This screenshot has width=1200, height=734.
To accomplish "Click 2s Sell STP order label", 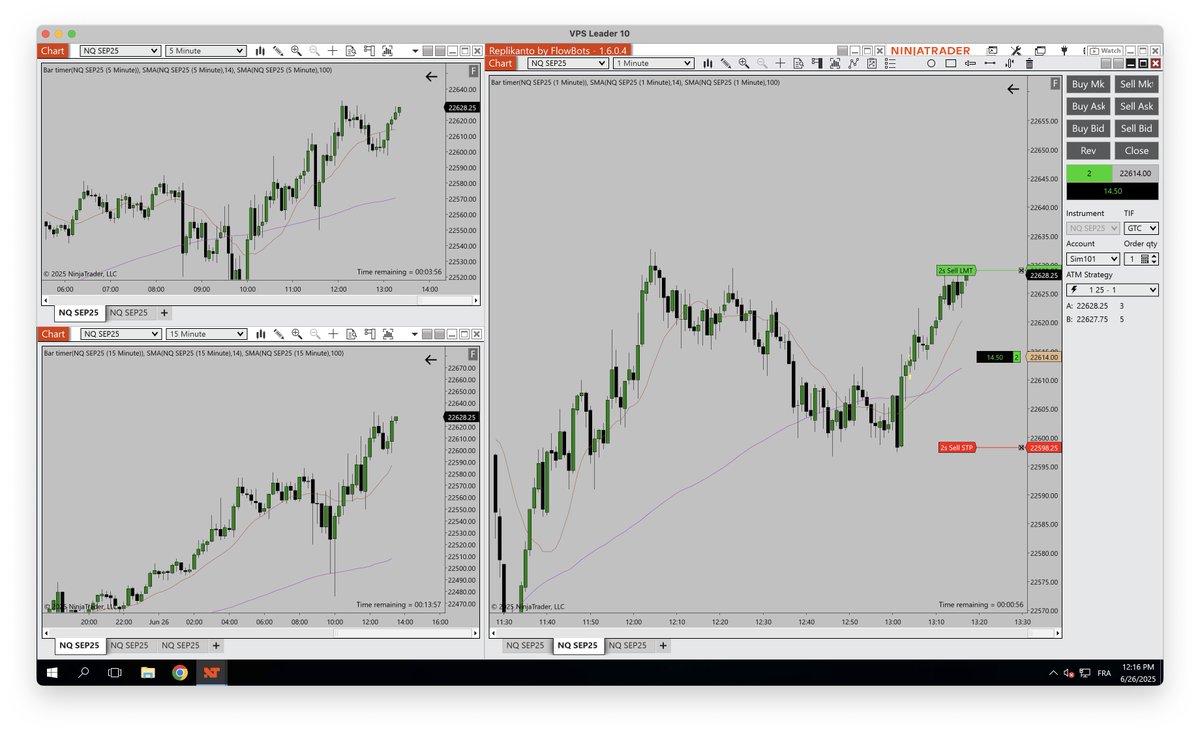I will tap(956, 448).
